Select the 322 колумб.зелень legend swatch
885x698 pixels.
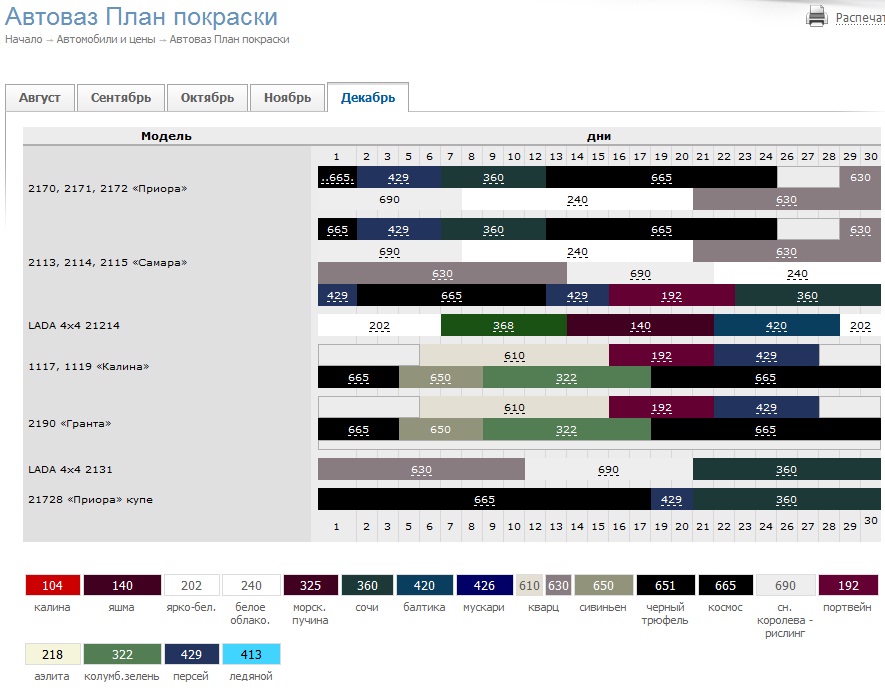click(x=122, y=654)
